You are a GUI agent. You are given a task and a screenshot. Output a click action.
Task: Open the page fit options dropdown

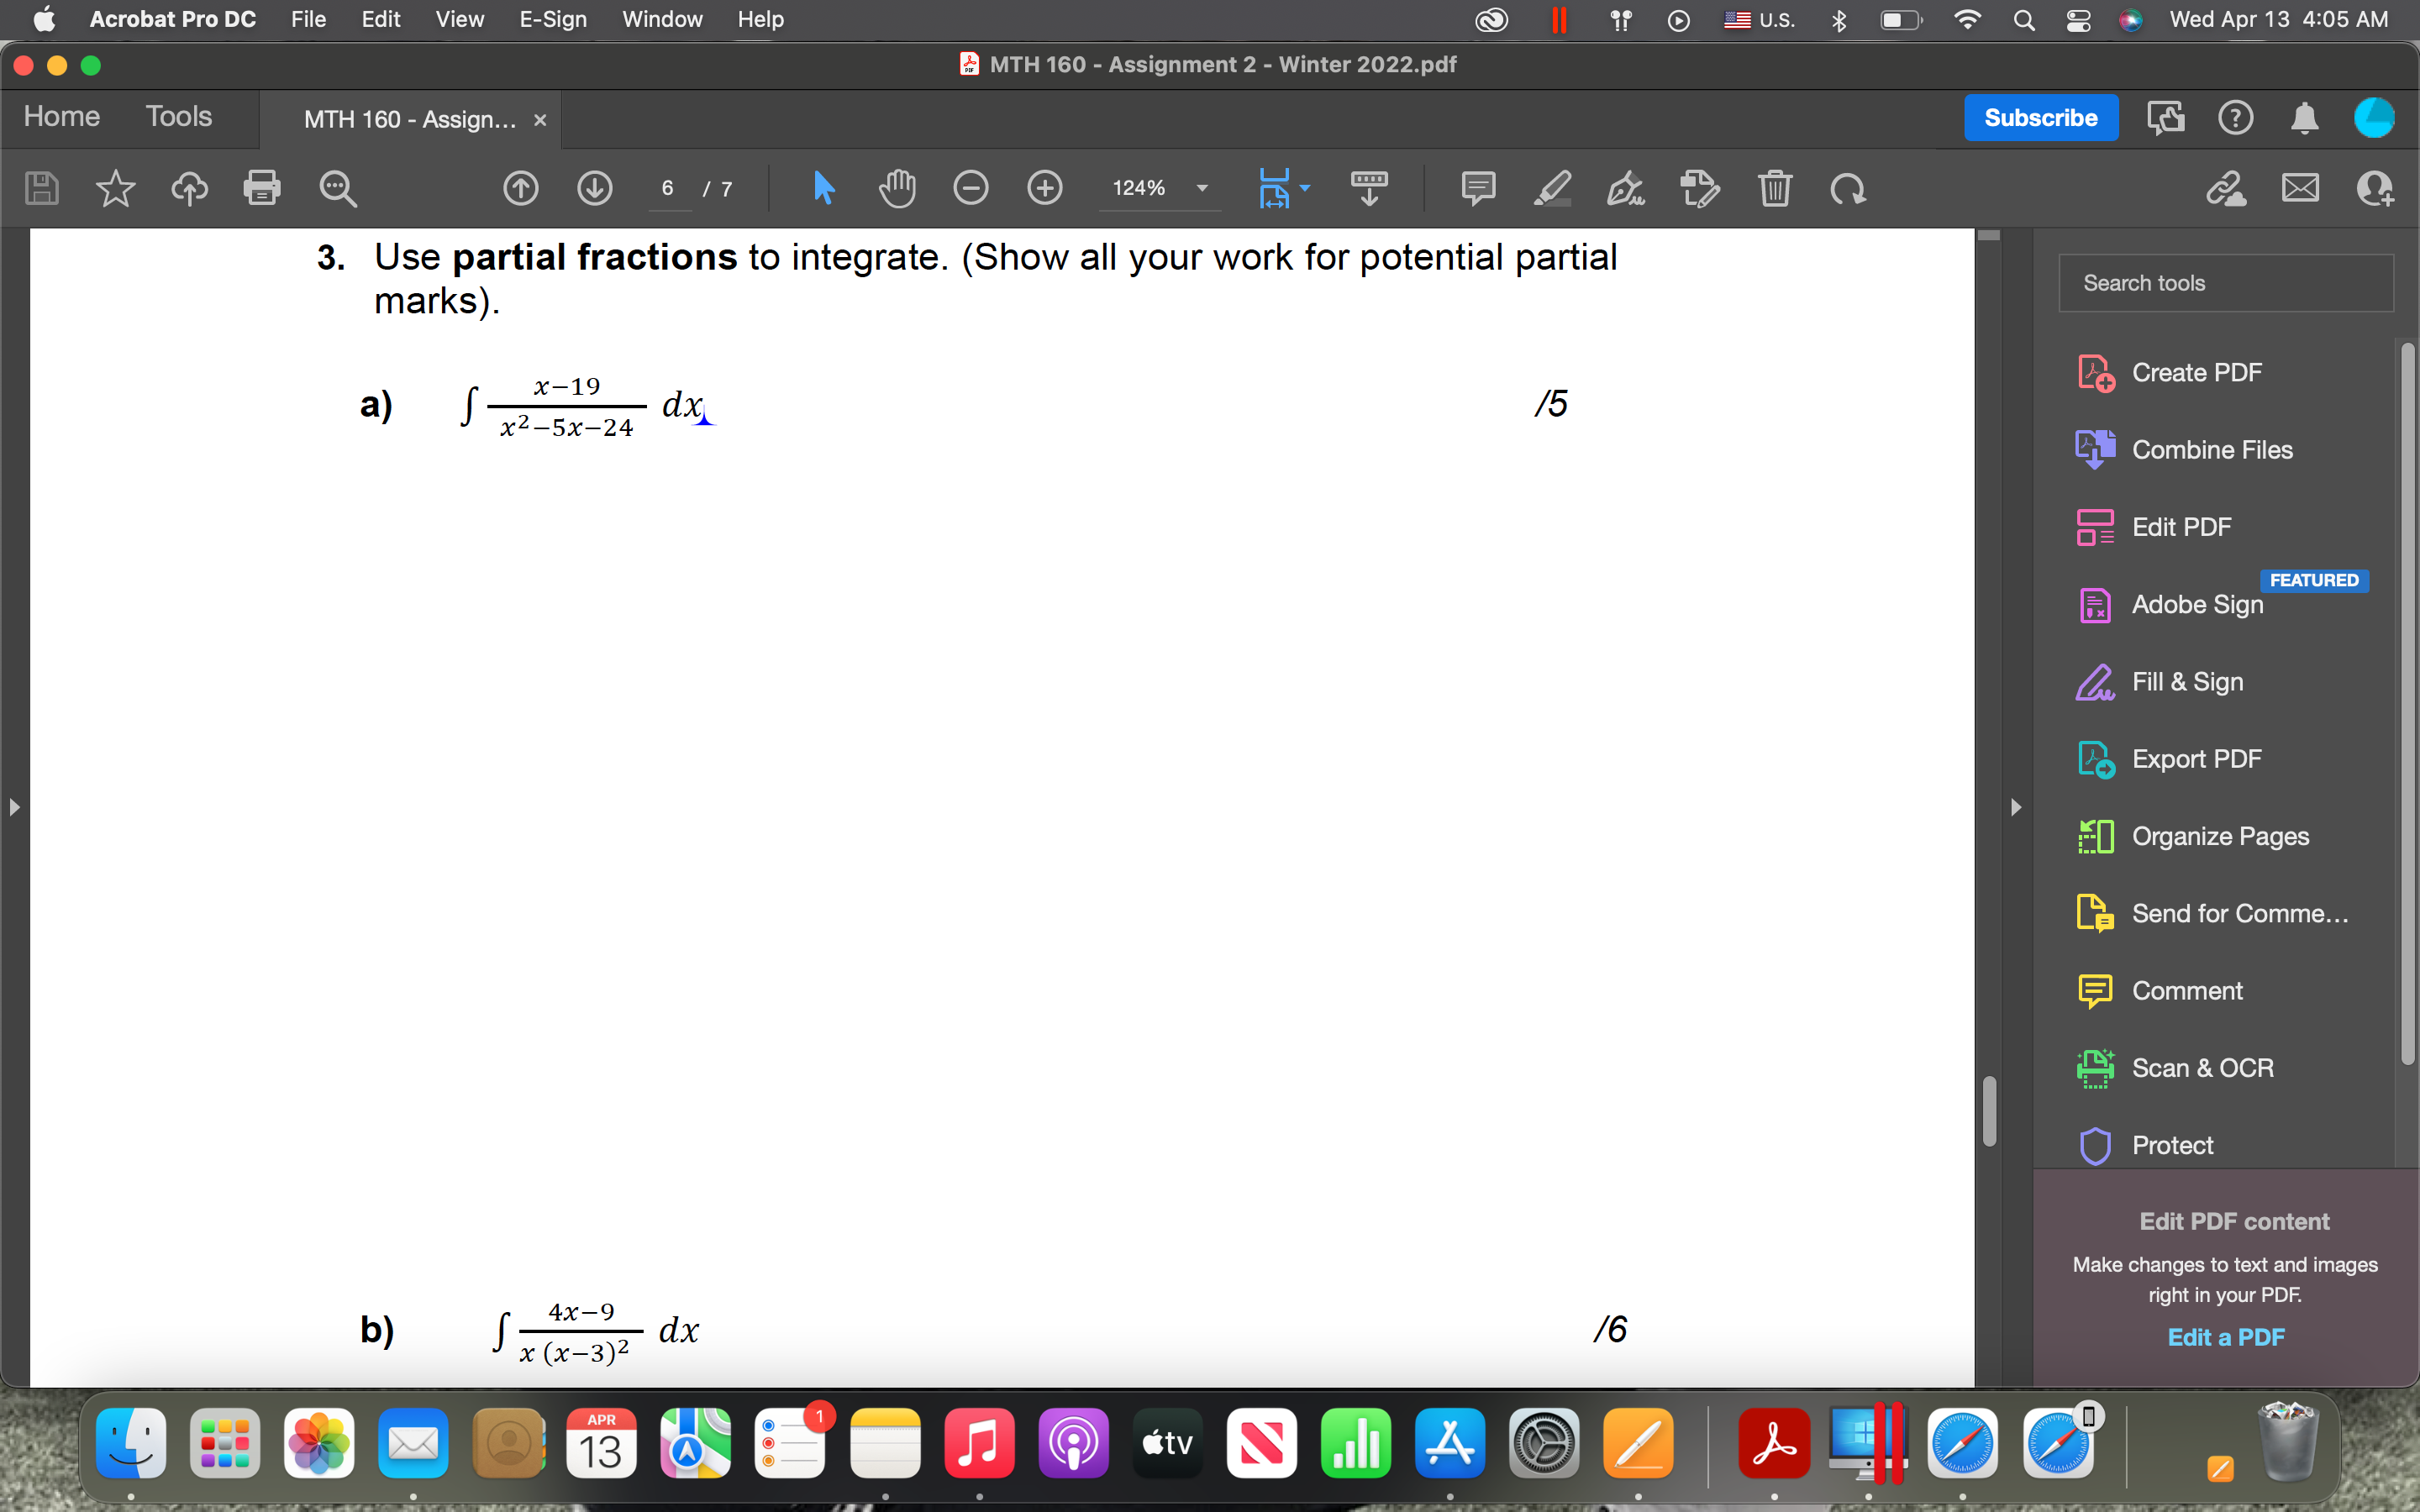1303,188
